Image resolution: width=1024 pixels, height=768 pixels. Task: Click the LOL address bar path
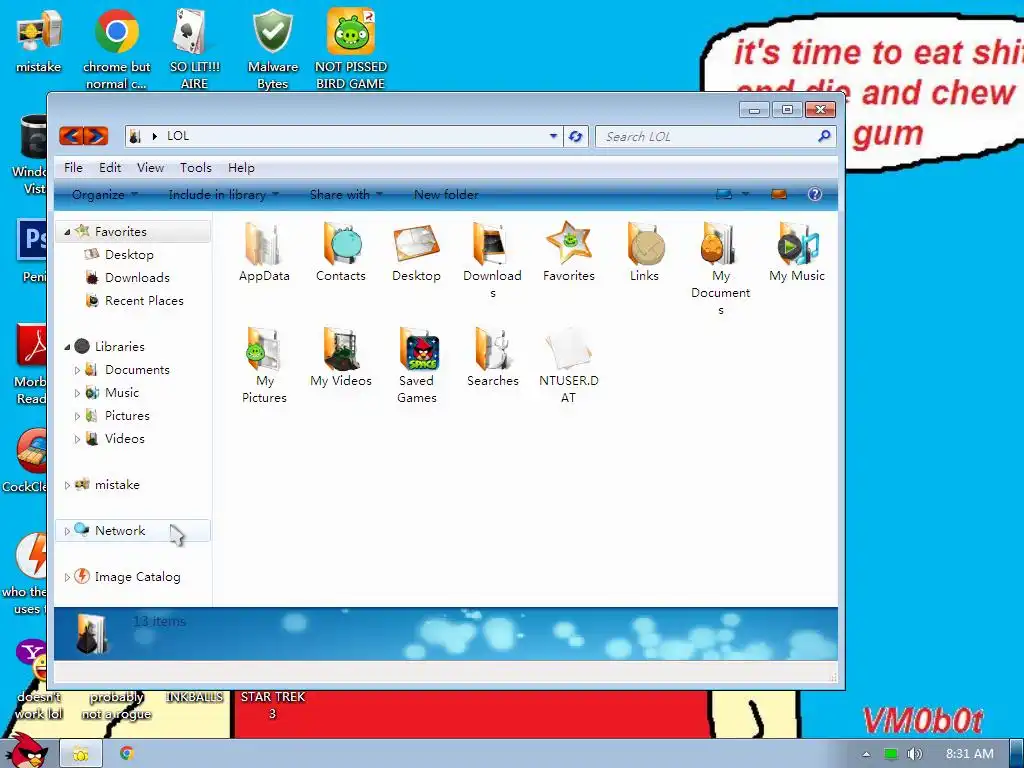point(178,136)
